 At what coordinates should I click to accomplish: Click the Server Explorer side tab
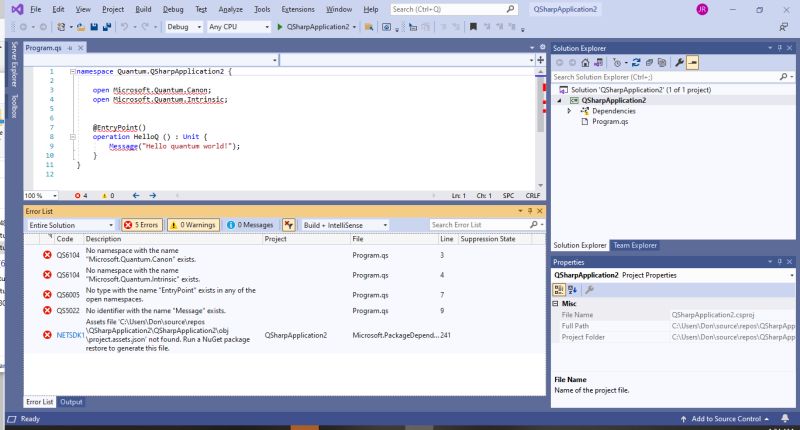(x=14, y=64)
